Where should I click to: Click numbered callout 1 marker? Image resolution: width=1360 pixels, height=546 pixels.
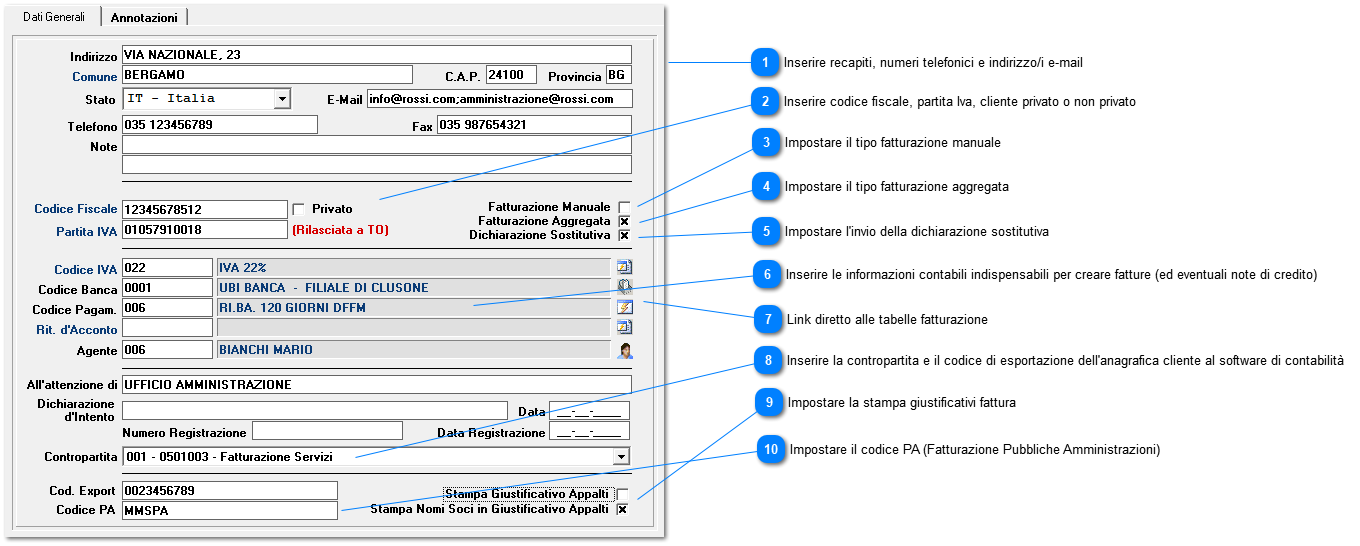[765, 62]
